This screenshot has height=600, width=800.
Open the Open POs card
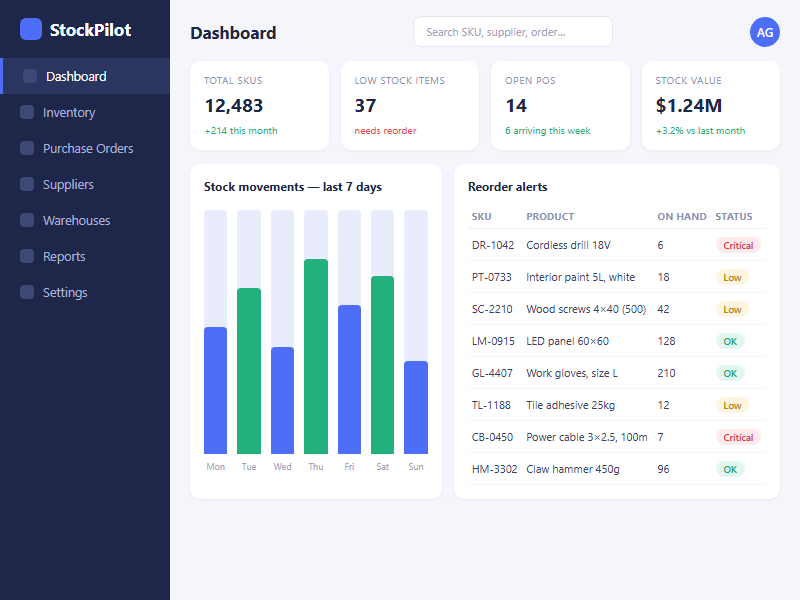tap(560, 106)
